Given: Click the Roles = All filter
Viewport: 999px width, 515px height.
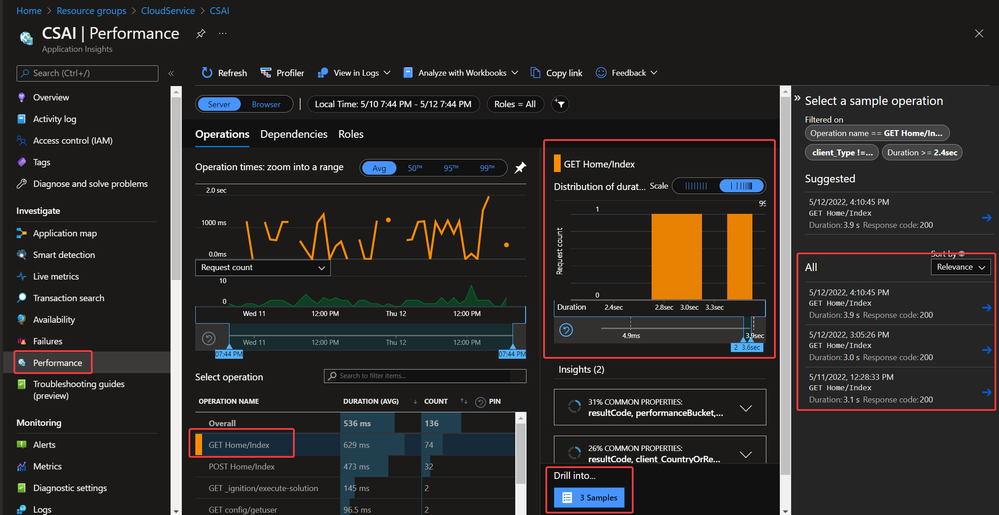Looking at the screenshot, I should 515,104.
